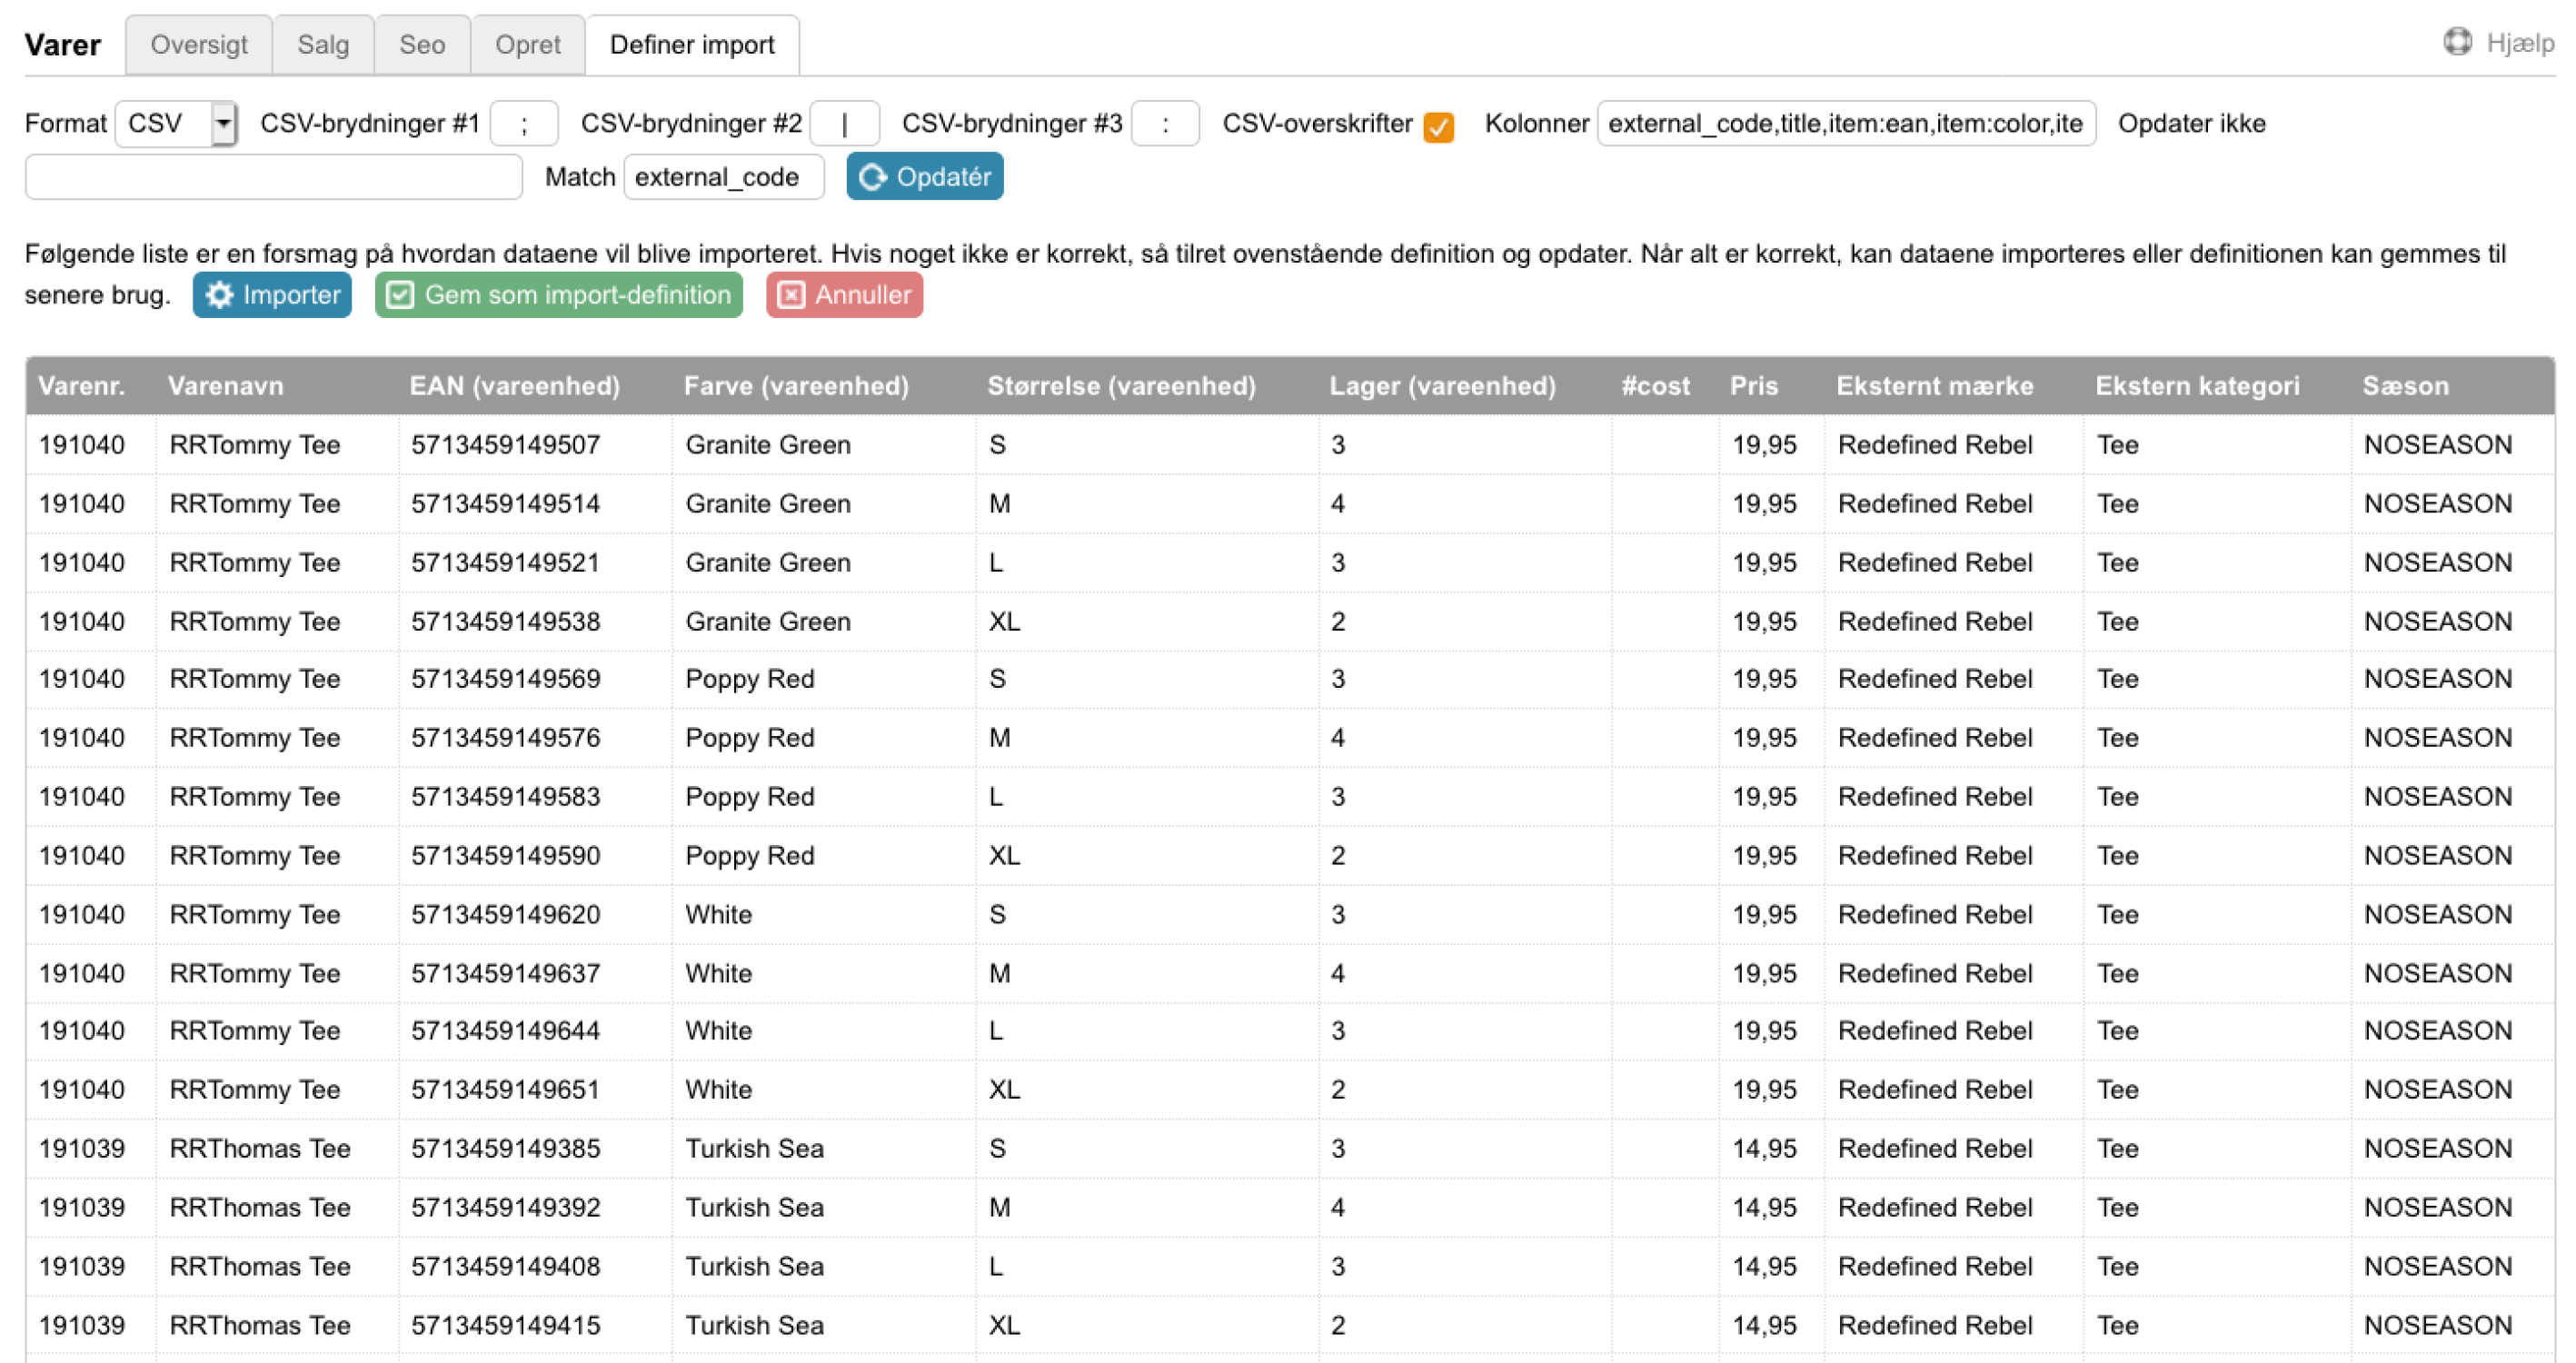This screenshot has width=2576, height=1363.
Task: Click Granite Green in row 5713459149507
Action: point(768,445)
